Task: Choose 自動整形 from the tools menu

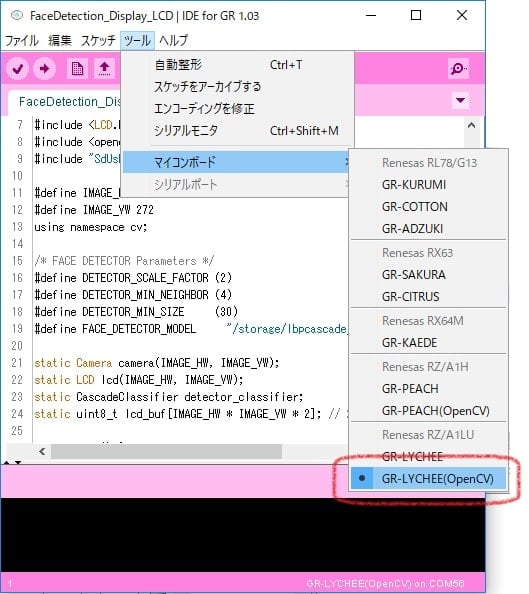Action: [237, 65]
